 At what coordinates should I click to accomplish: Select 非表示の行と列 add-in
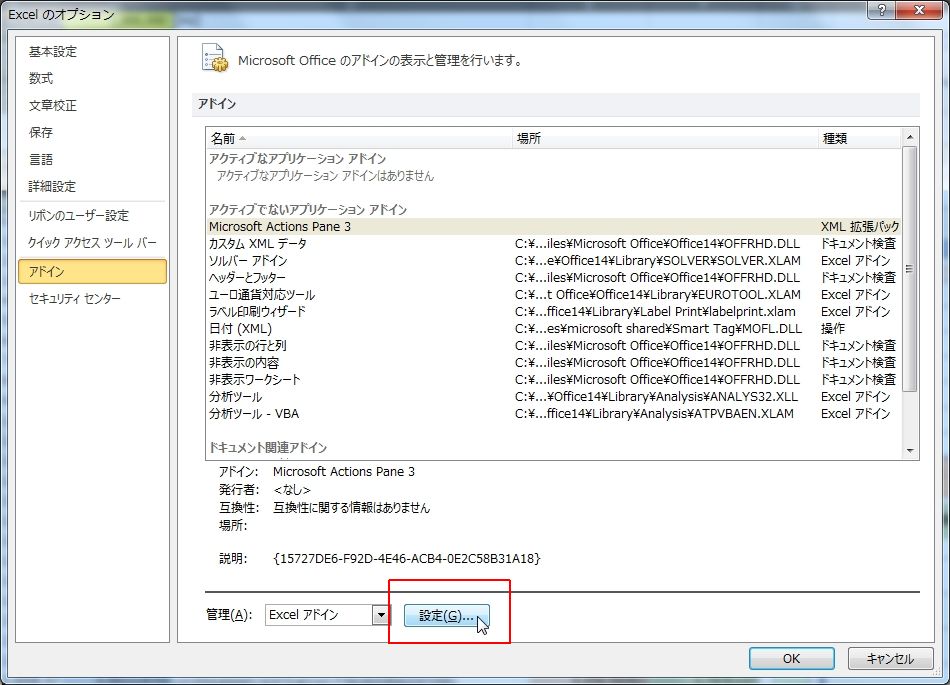(x=553, y=345)
